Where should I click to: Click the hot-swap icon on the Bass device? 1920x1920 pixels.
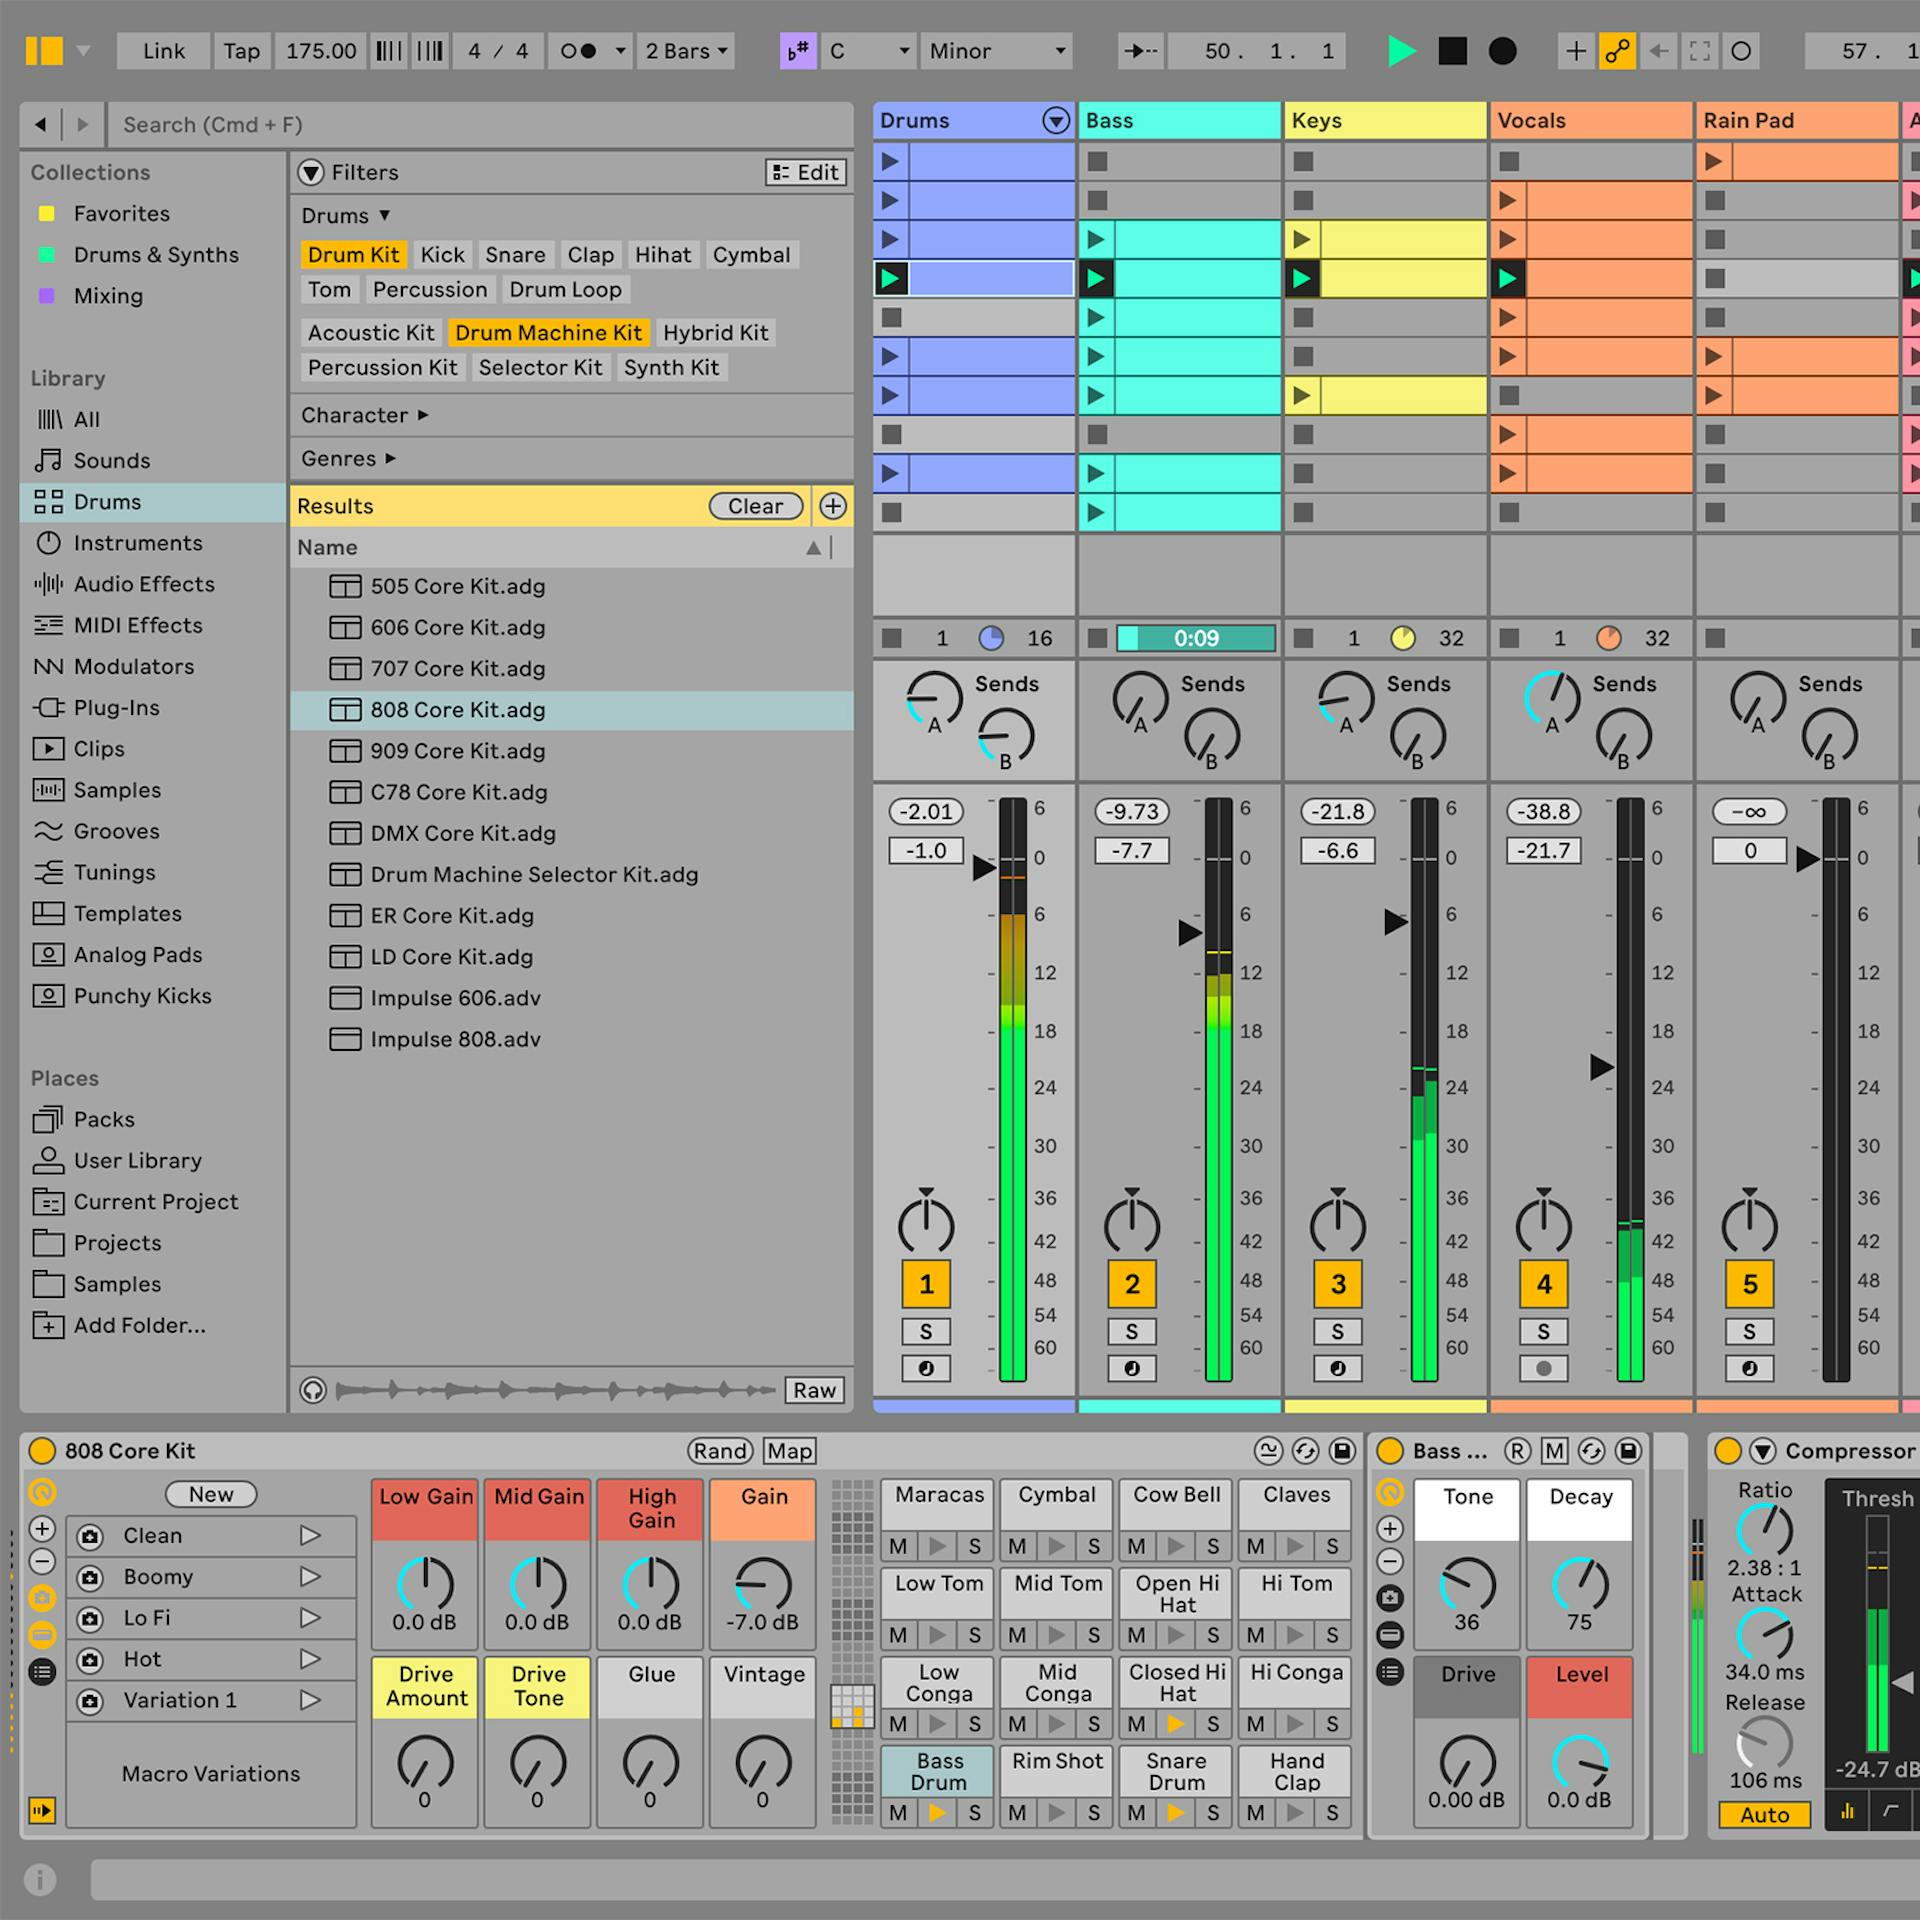(1589, 1452)
